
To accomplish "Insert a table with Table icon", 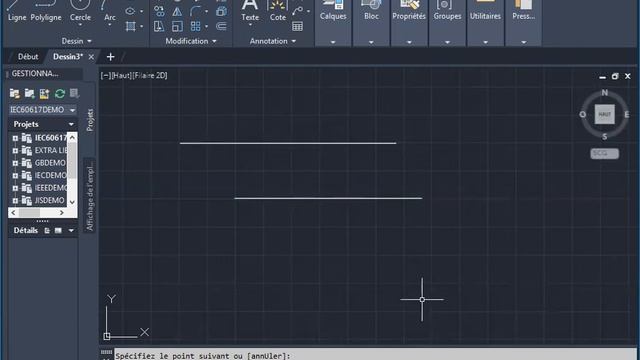I will (298, 27).
